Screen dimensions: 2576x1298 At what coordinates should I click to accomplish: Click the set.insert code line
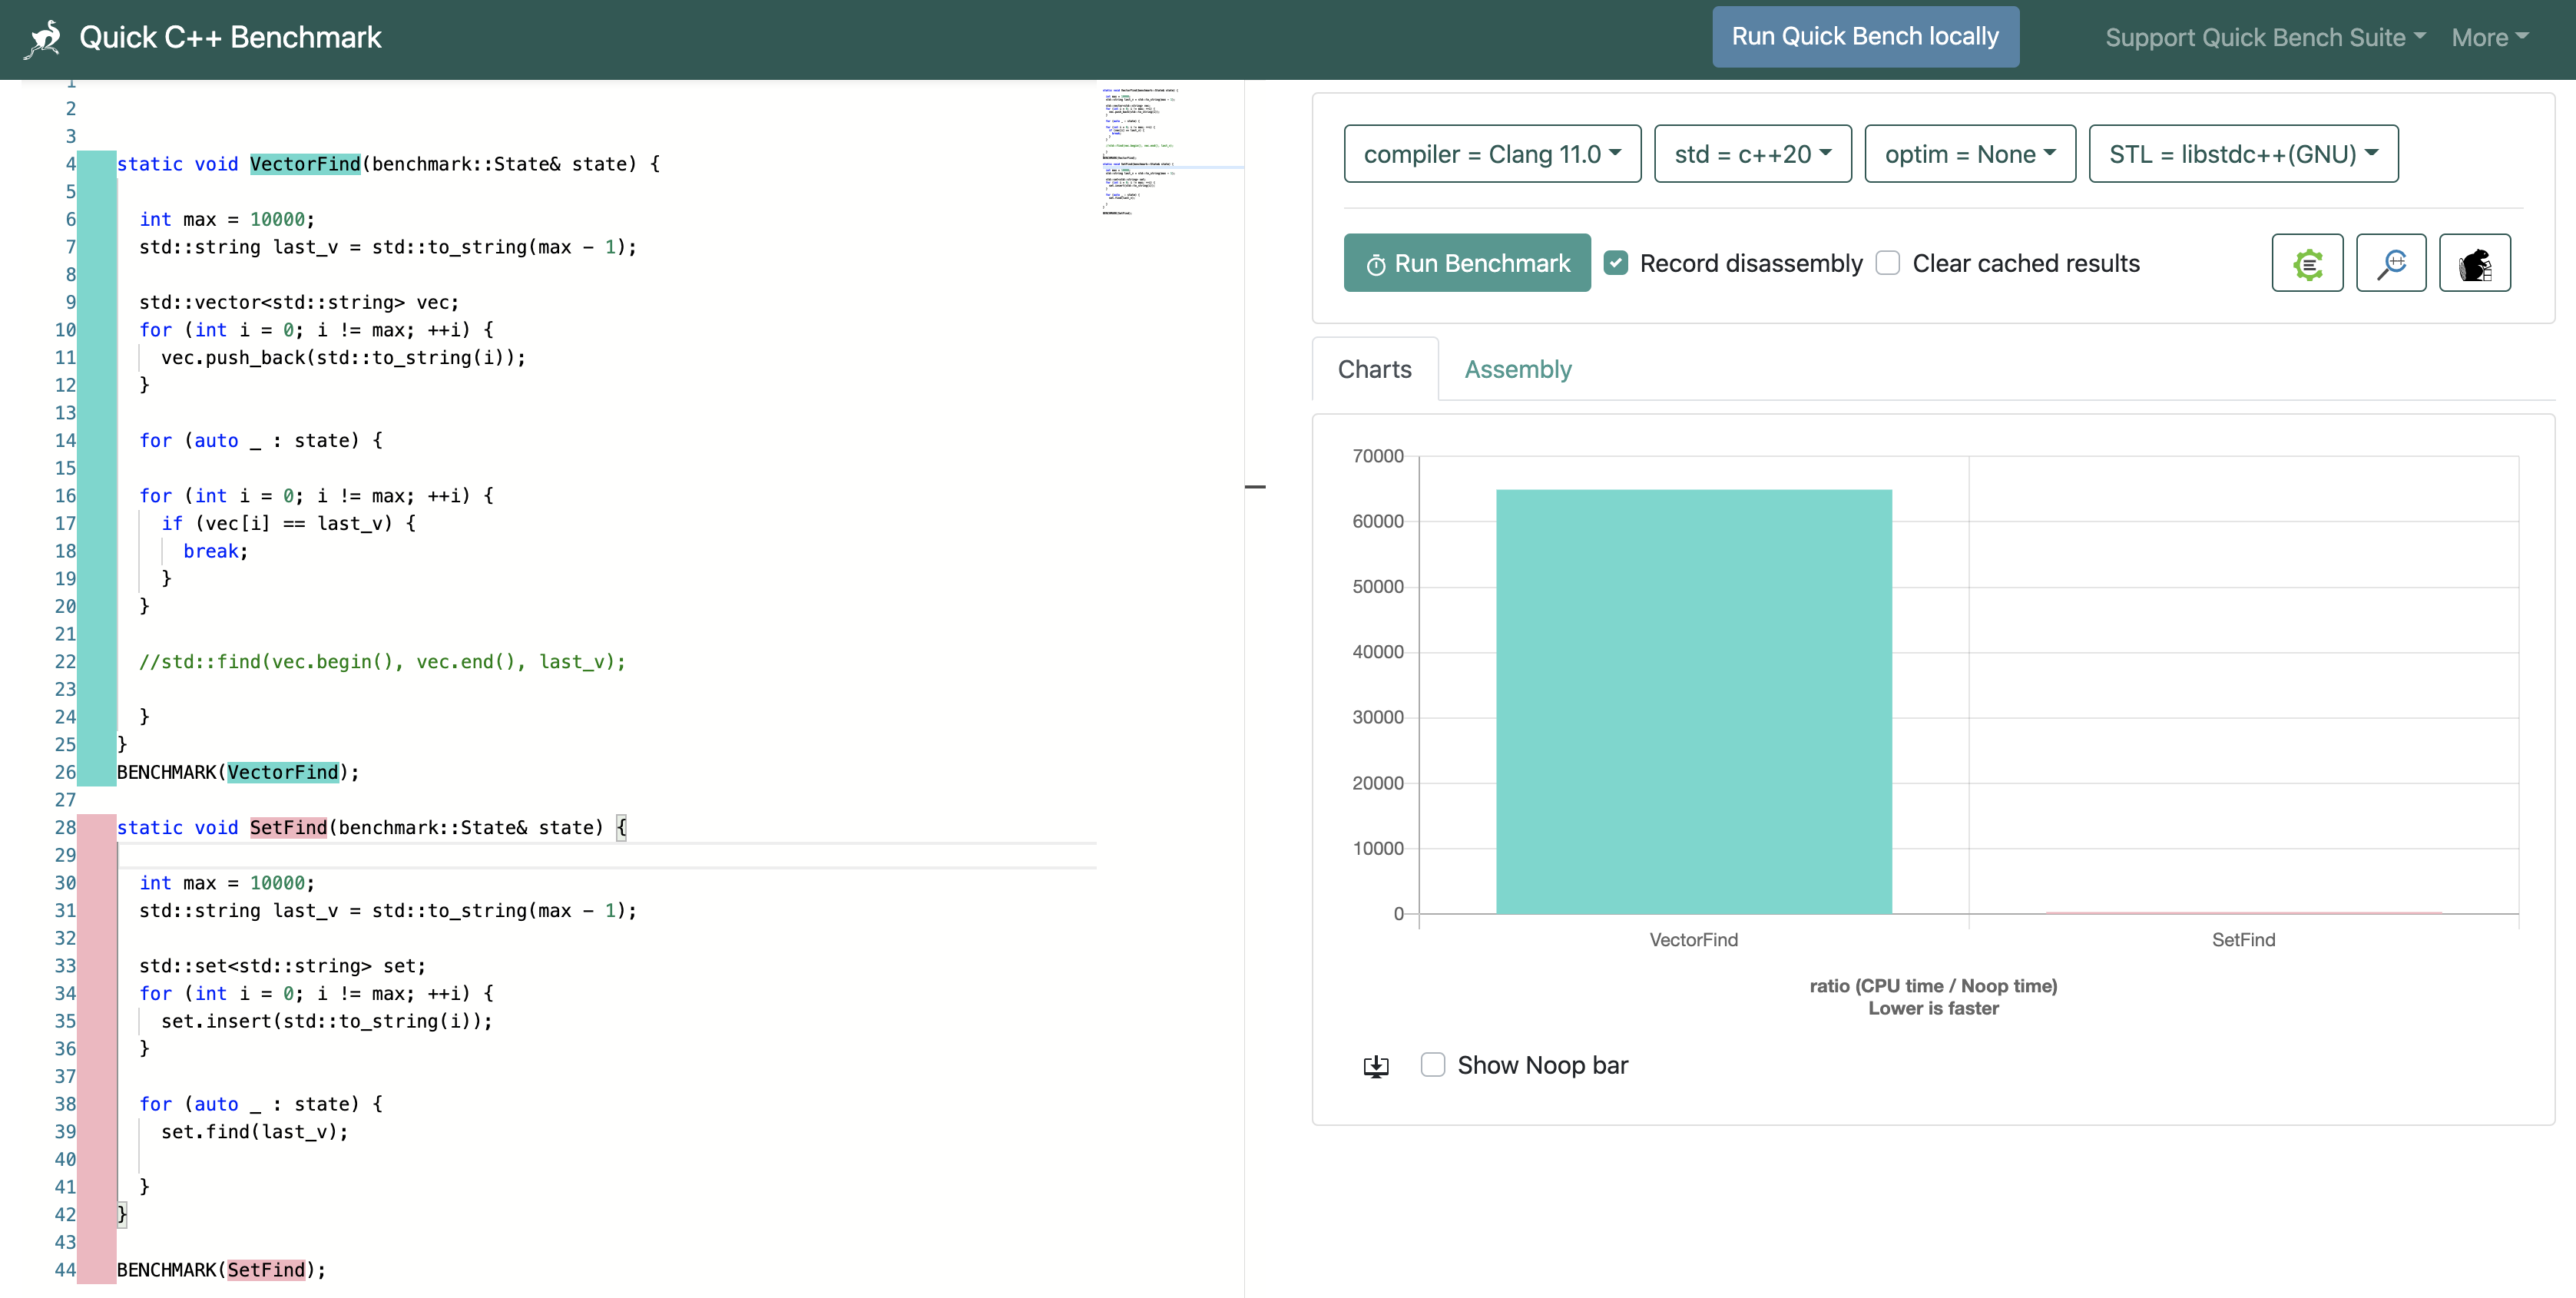pos(327,1021)
